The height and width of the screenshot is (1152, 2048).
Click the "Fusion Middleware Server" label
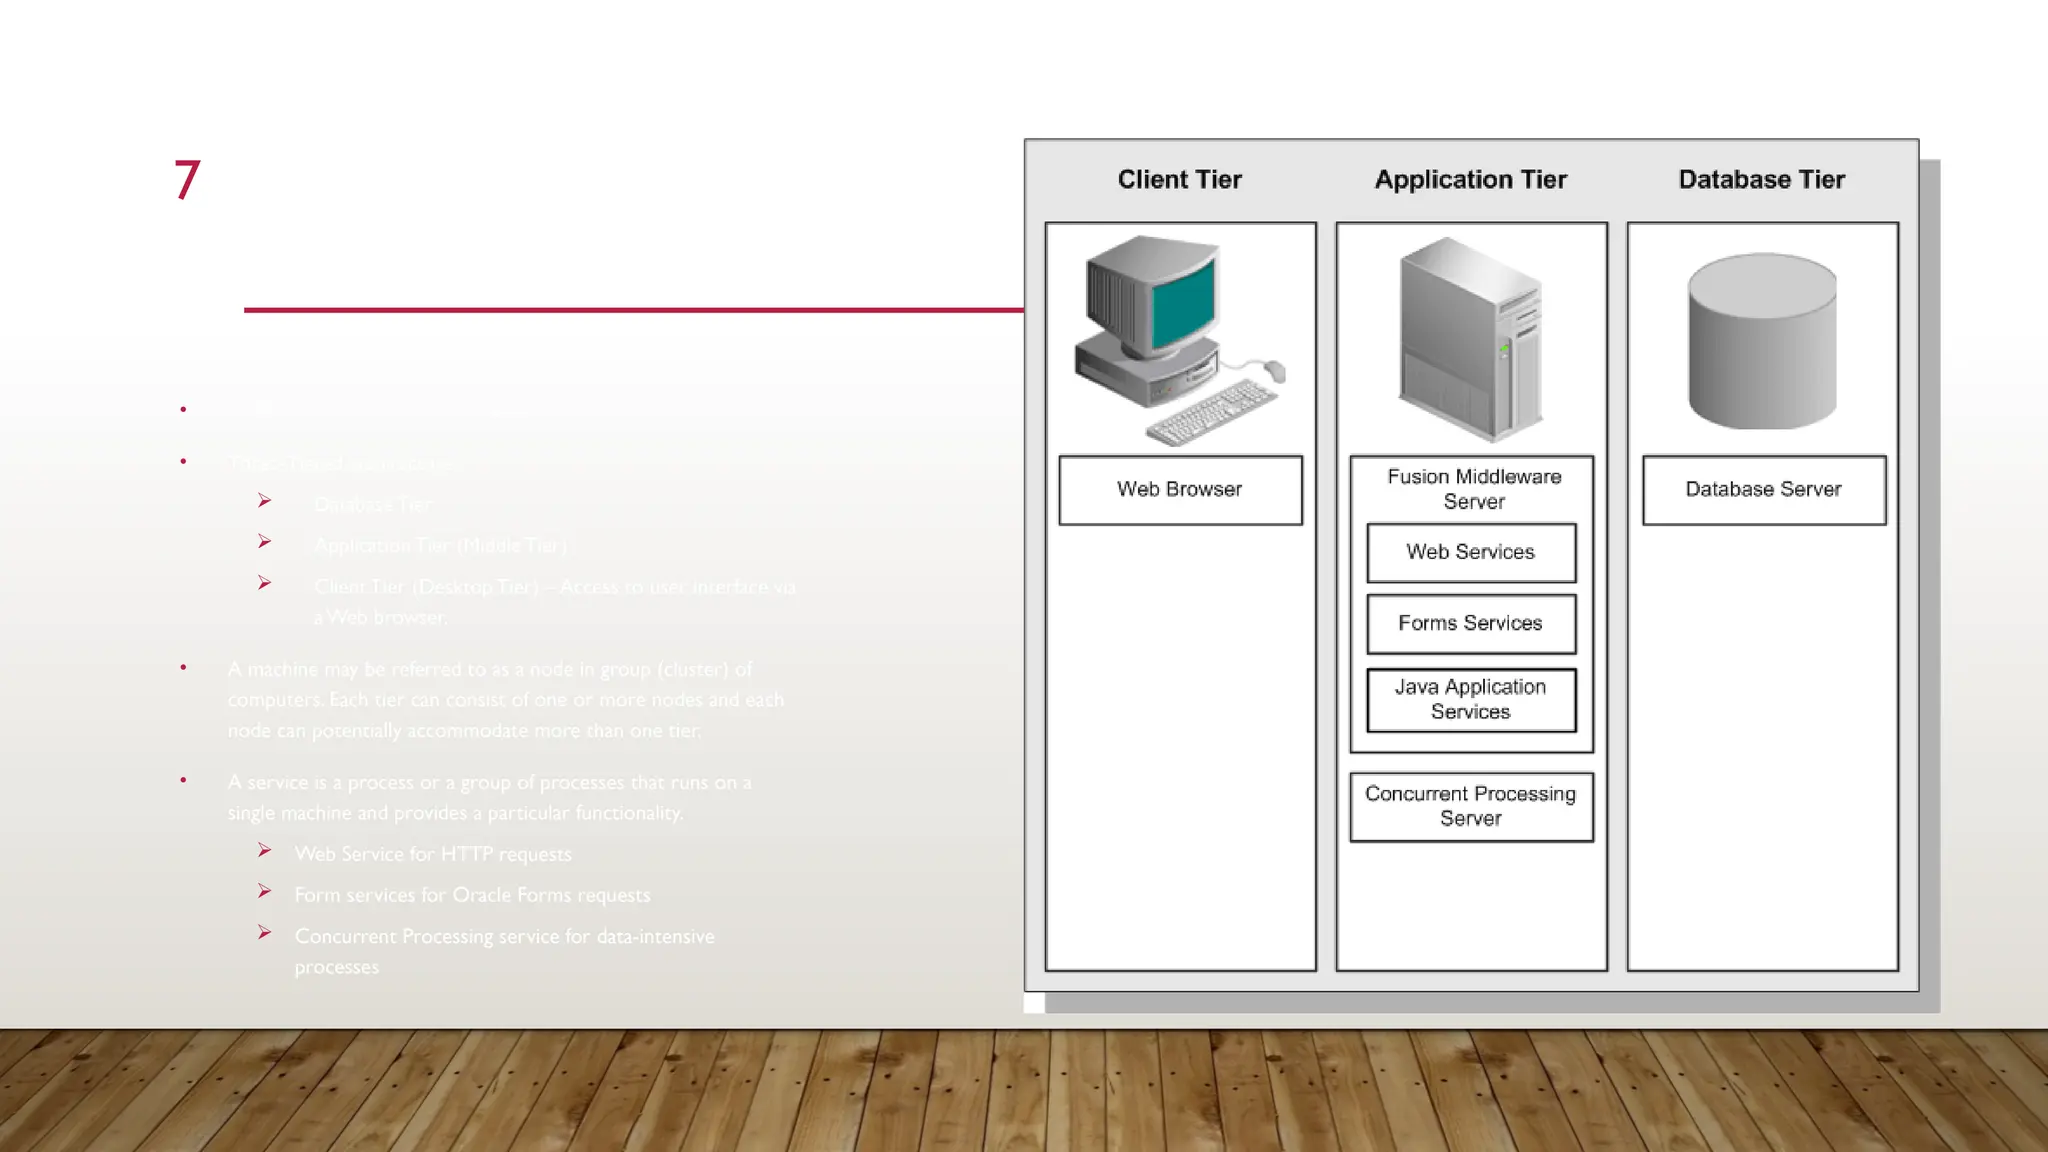click(x=1474, y=489)
